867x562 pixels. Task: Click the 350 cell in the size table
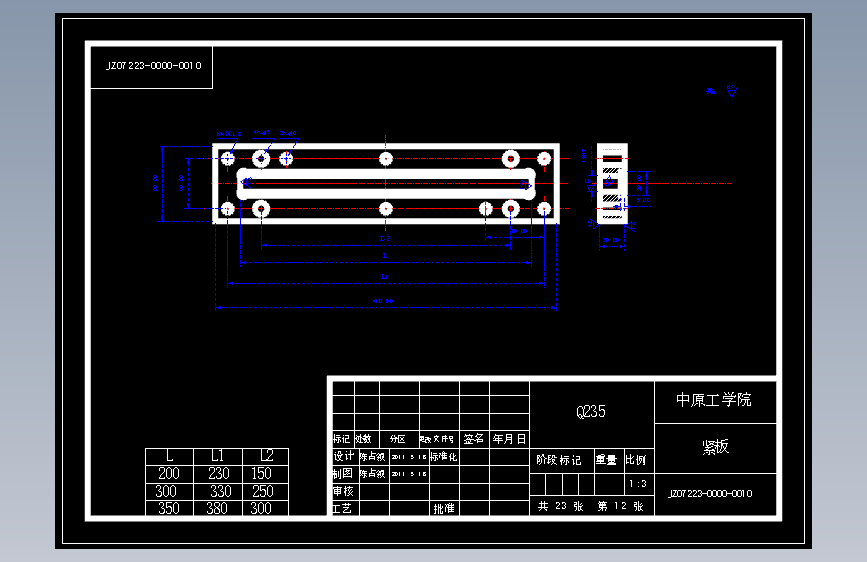pos(169,508)
